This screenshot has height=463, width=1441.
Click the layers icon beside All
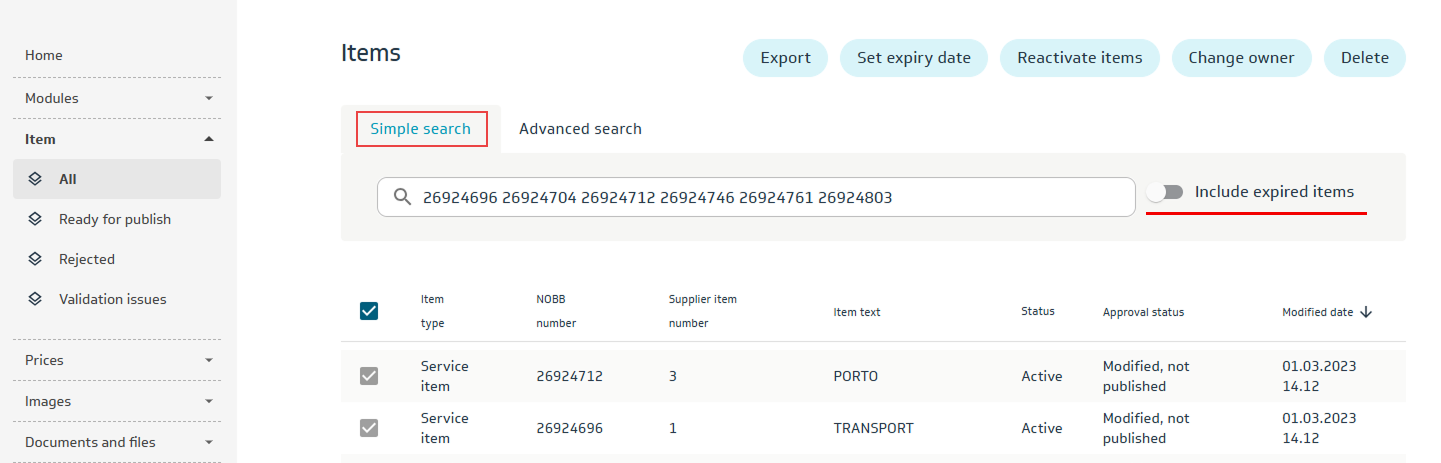(x=35, y=179)
